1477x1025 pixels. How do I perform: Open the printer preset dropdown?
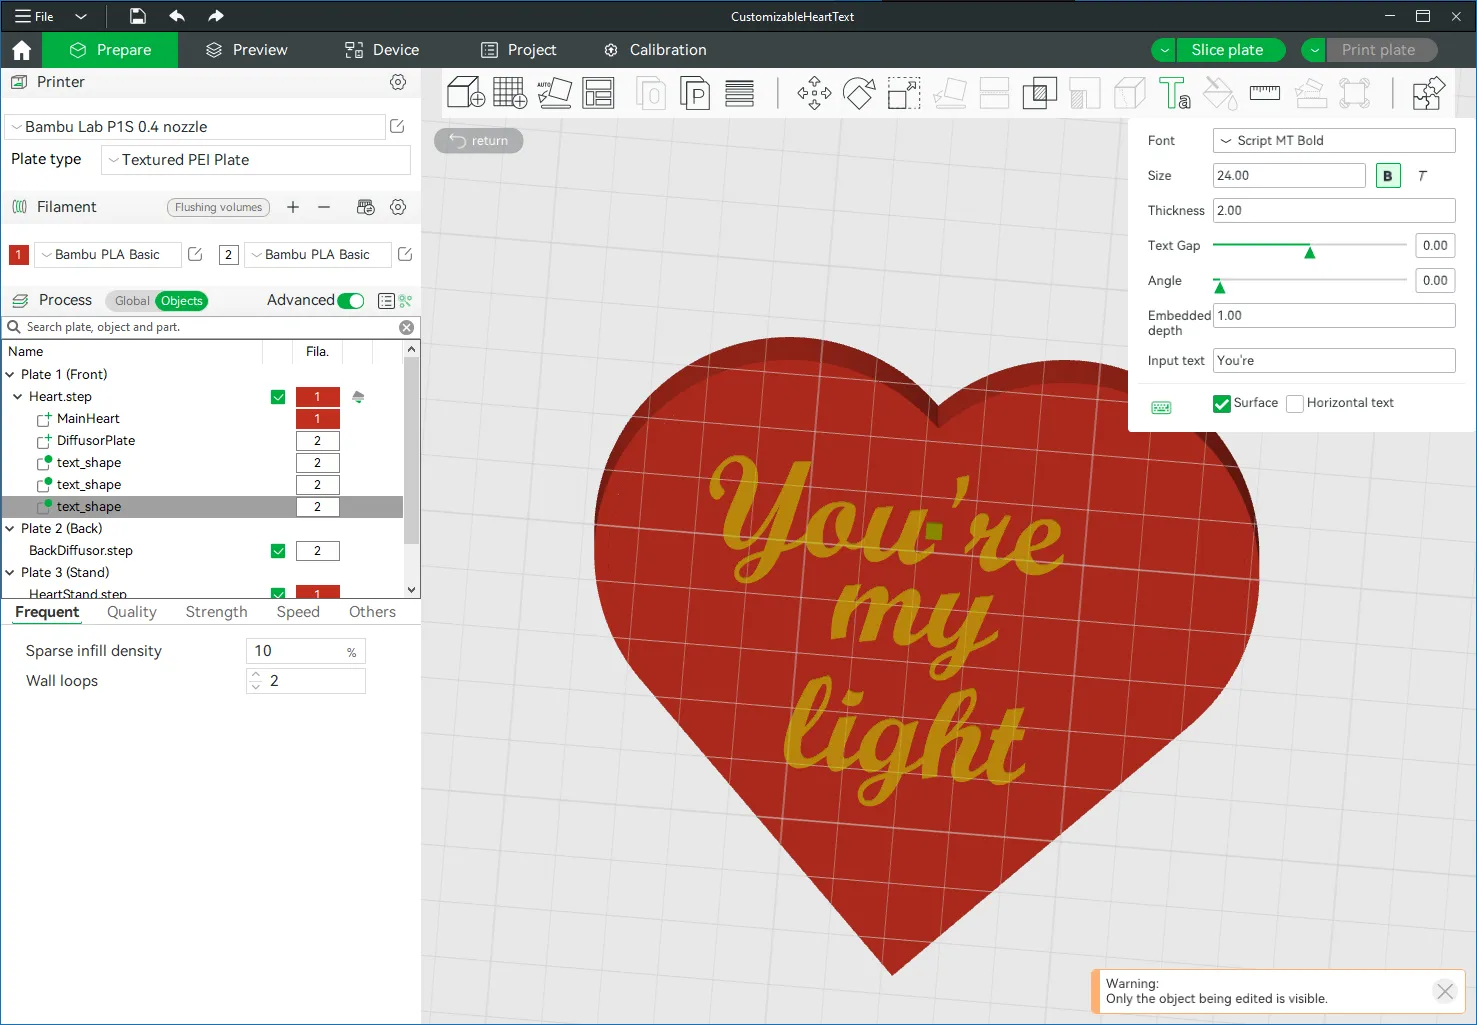196,127
